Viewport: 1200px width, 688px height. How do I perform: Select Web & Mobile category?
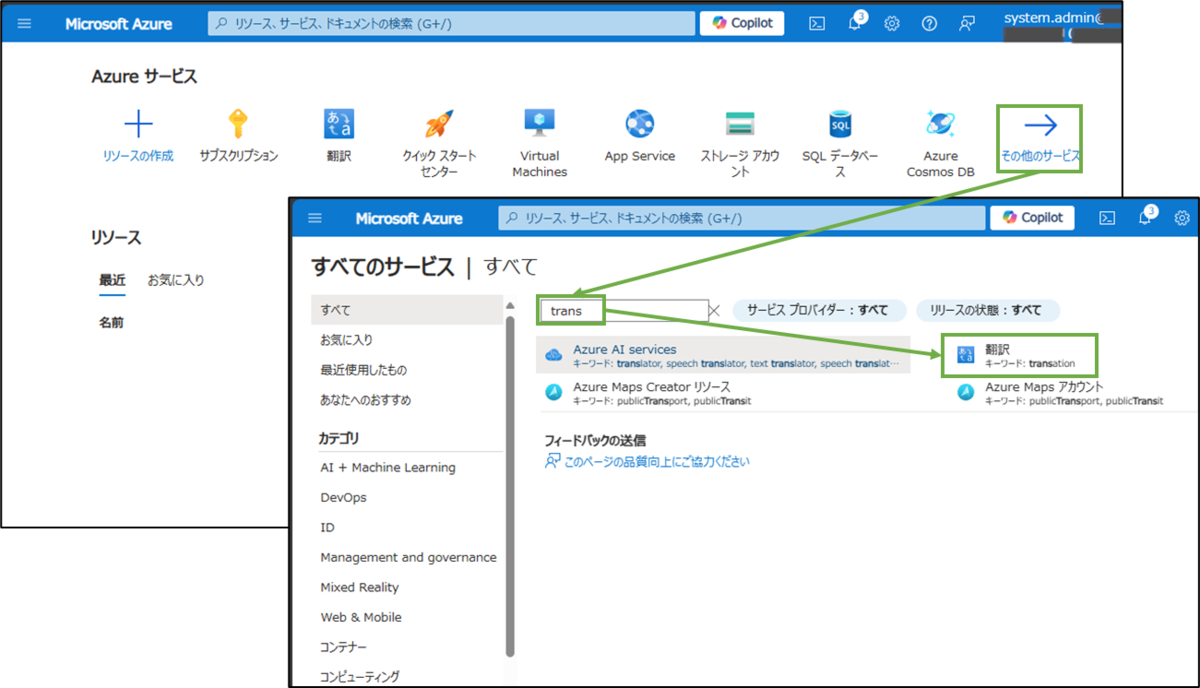[361, 618]
